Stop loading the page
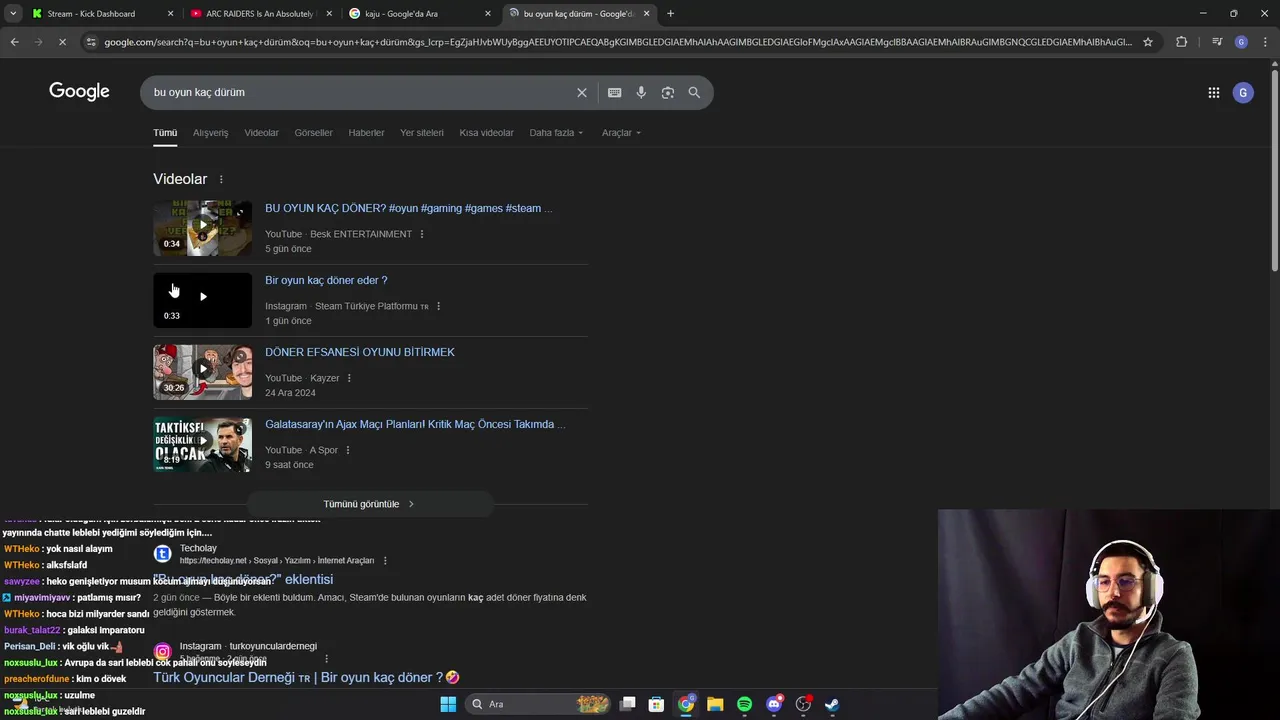The image size is (1280, 720). click(x=62, y=42)
